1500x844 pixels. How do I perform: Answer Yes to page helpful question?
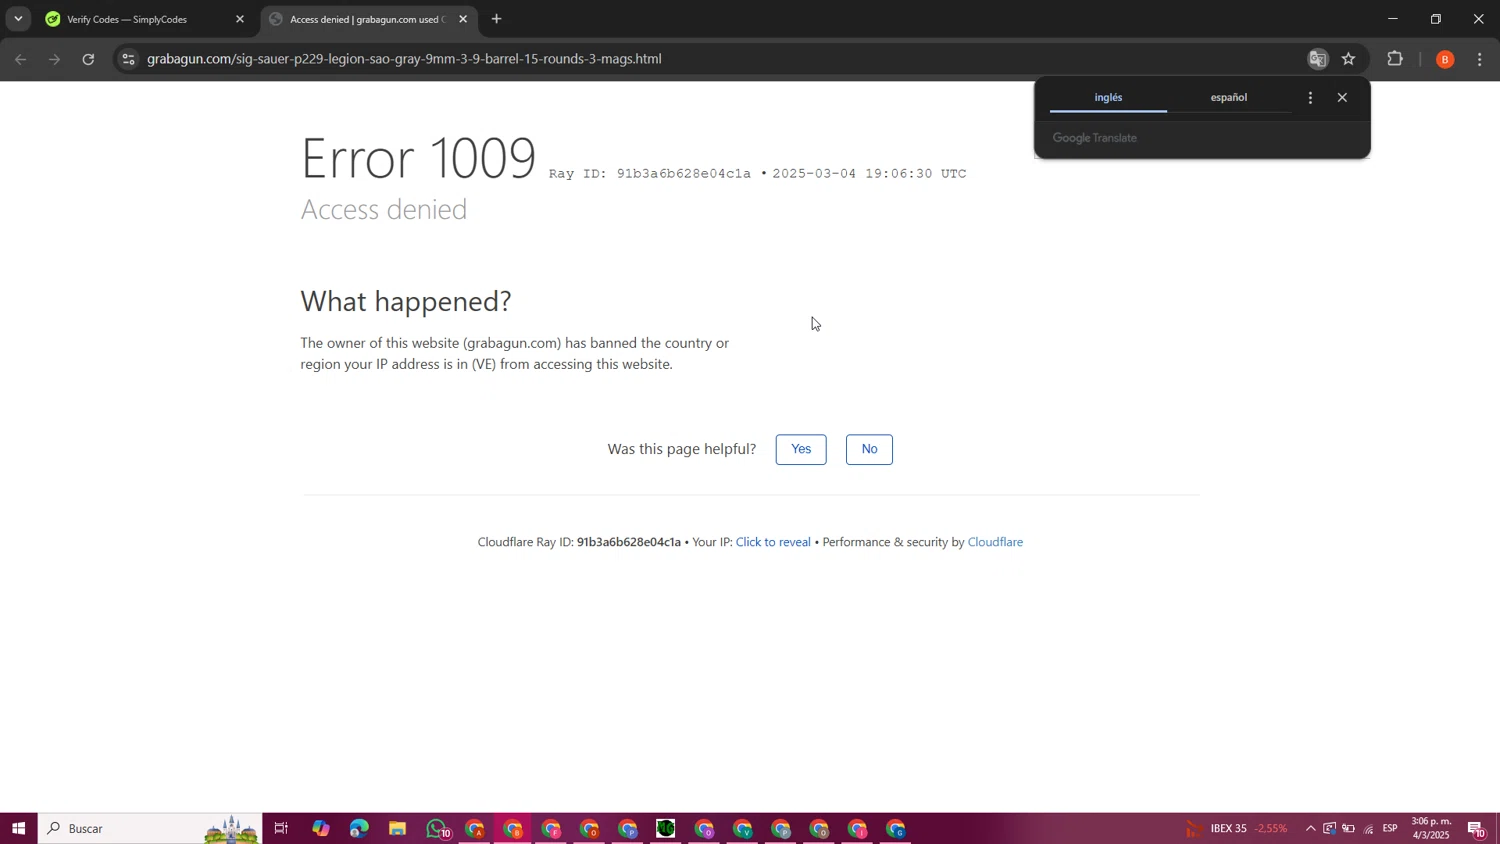coord(801,449)
